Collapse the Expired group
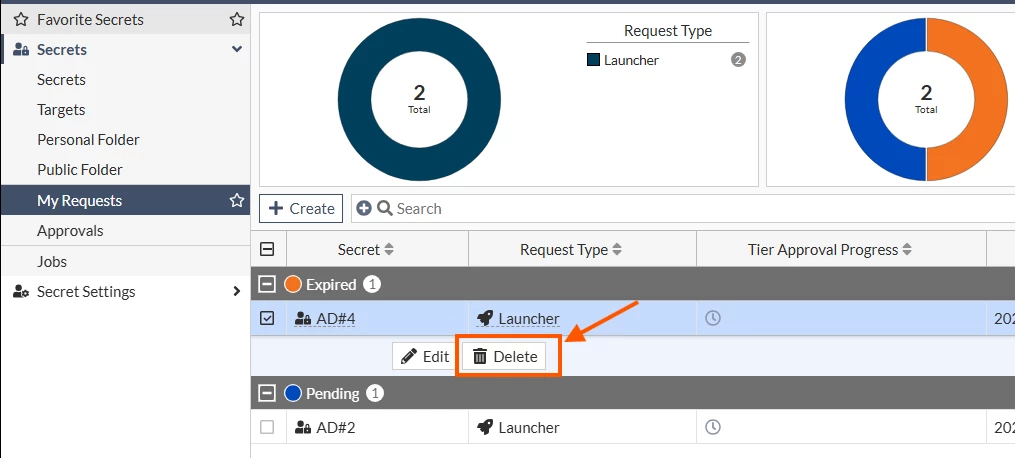The height and width of the screenshot is (458, 1015). 267,284
